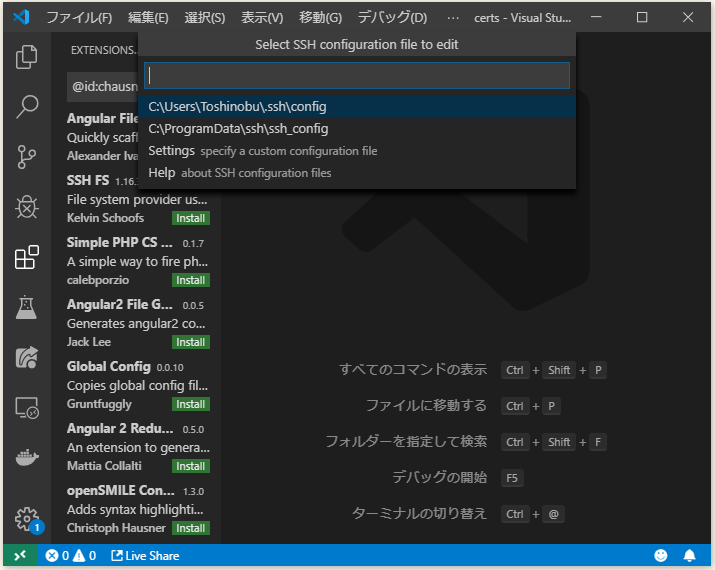Open the Extensions view icon
Image resolution: width=715 pixels, height=570 pixels.
26,257
